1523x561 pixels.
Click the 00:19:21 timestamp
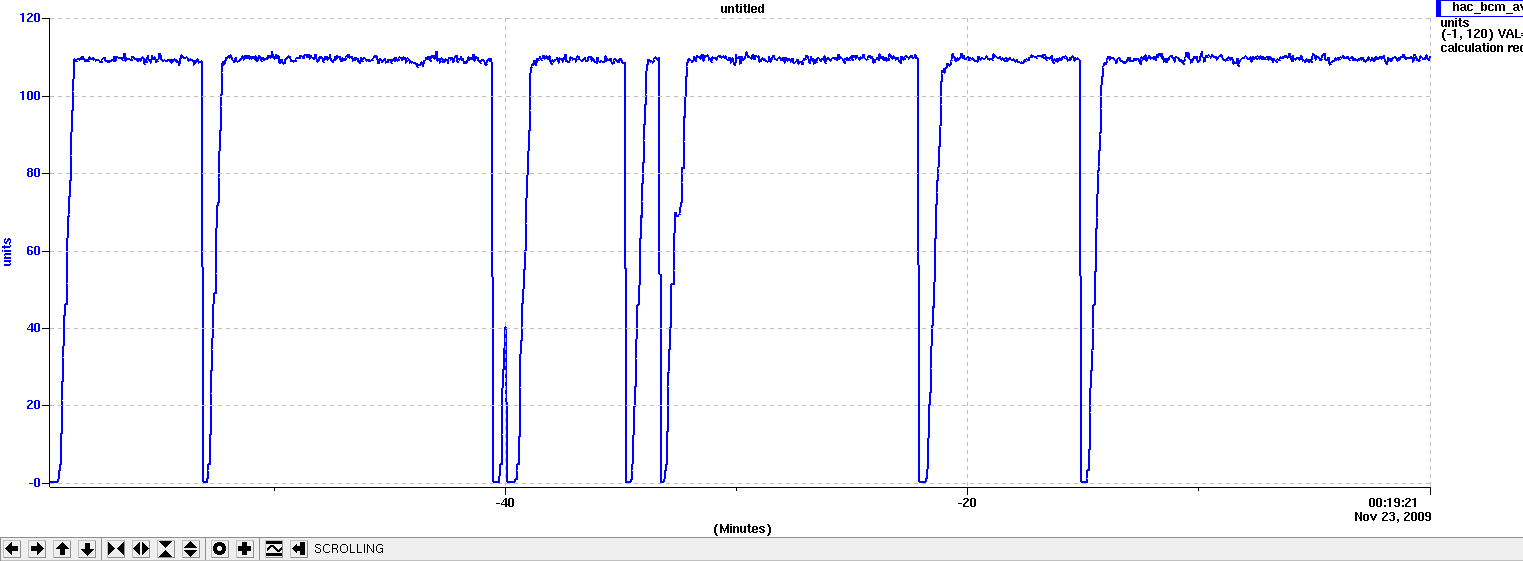pos(1394,503)
